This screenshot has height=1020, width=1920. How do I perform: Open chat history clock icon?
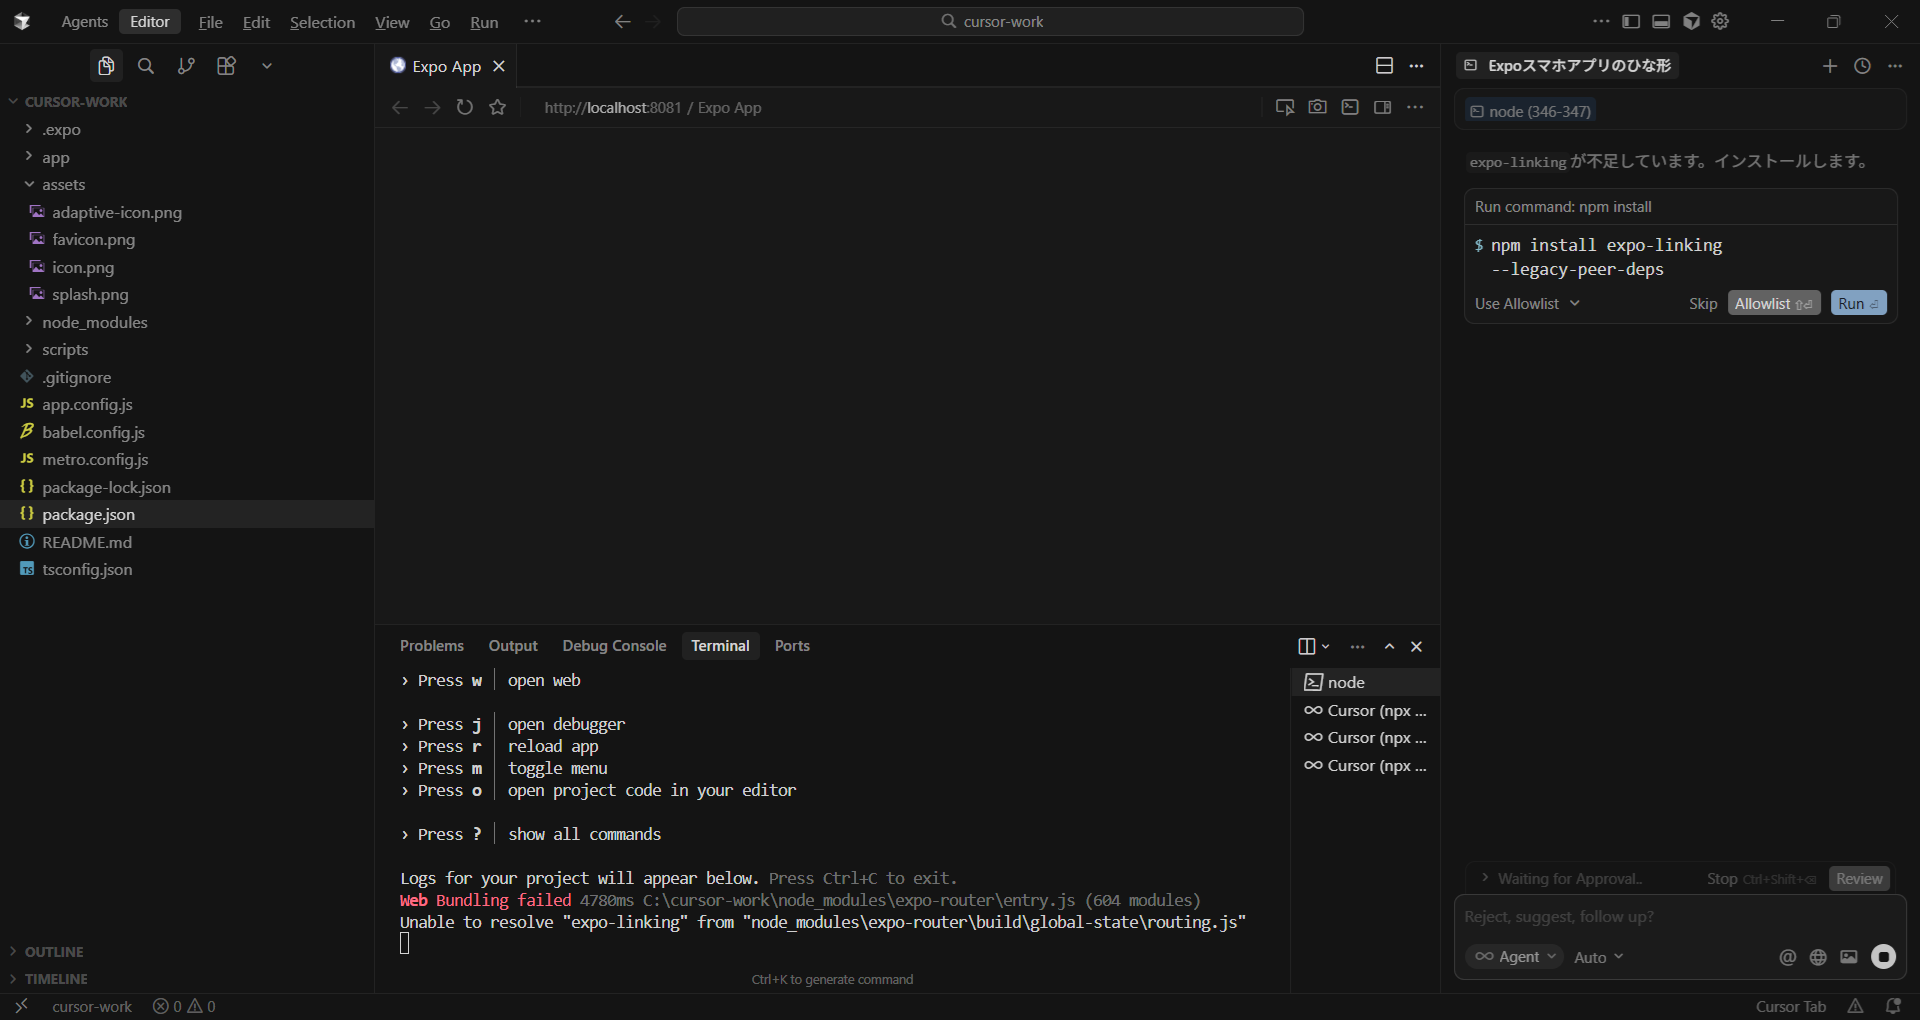click(1862, 66)
